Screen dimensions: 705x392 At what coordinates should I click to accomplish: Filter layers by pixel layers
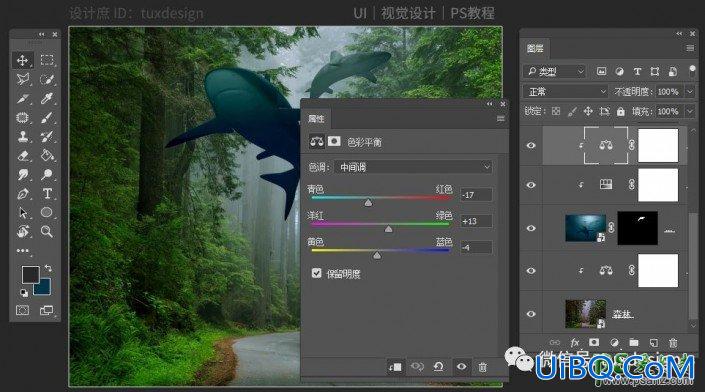coord(601,71)
